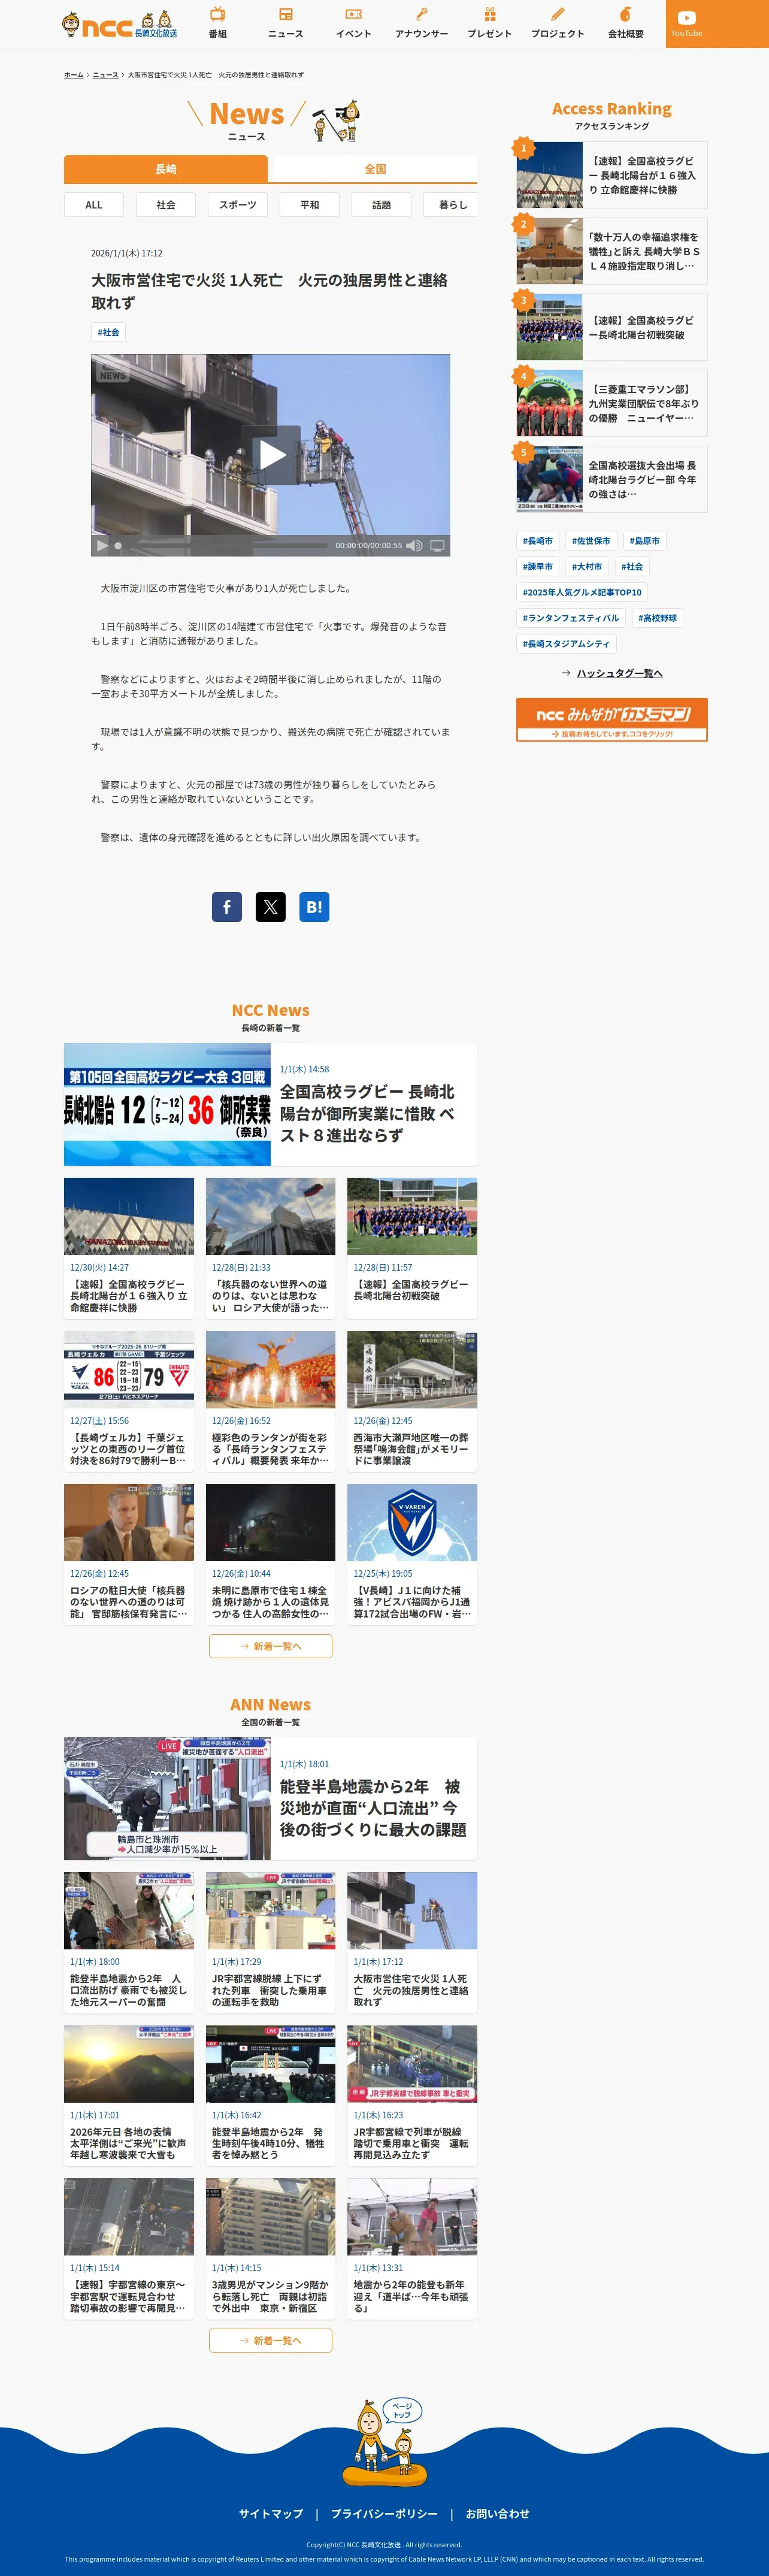Click the NCC 長崎文化放送 logo
The height and width of the screenshot is (2576, 769).
[x=120, y=24]
